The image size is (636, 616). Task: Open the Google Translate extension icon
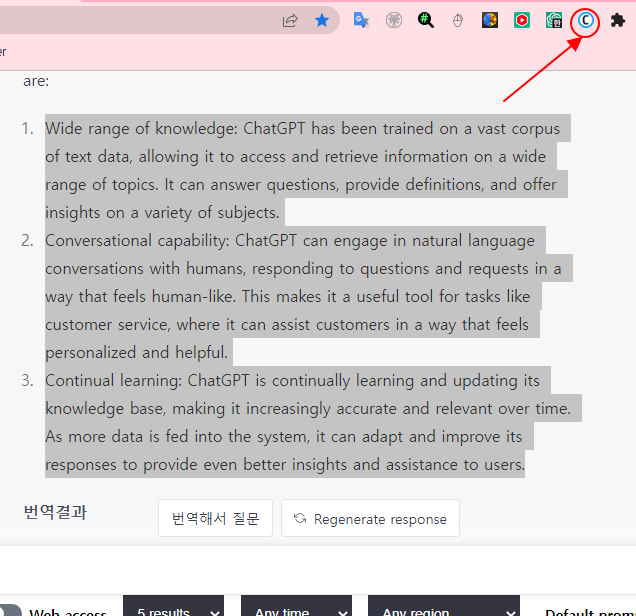(361, 20)
